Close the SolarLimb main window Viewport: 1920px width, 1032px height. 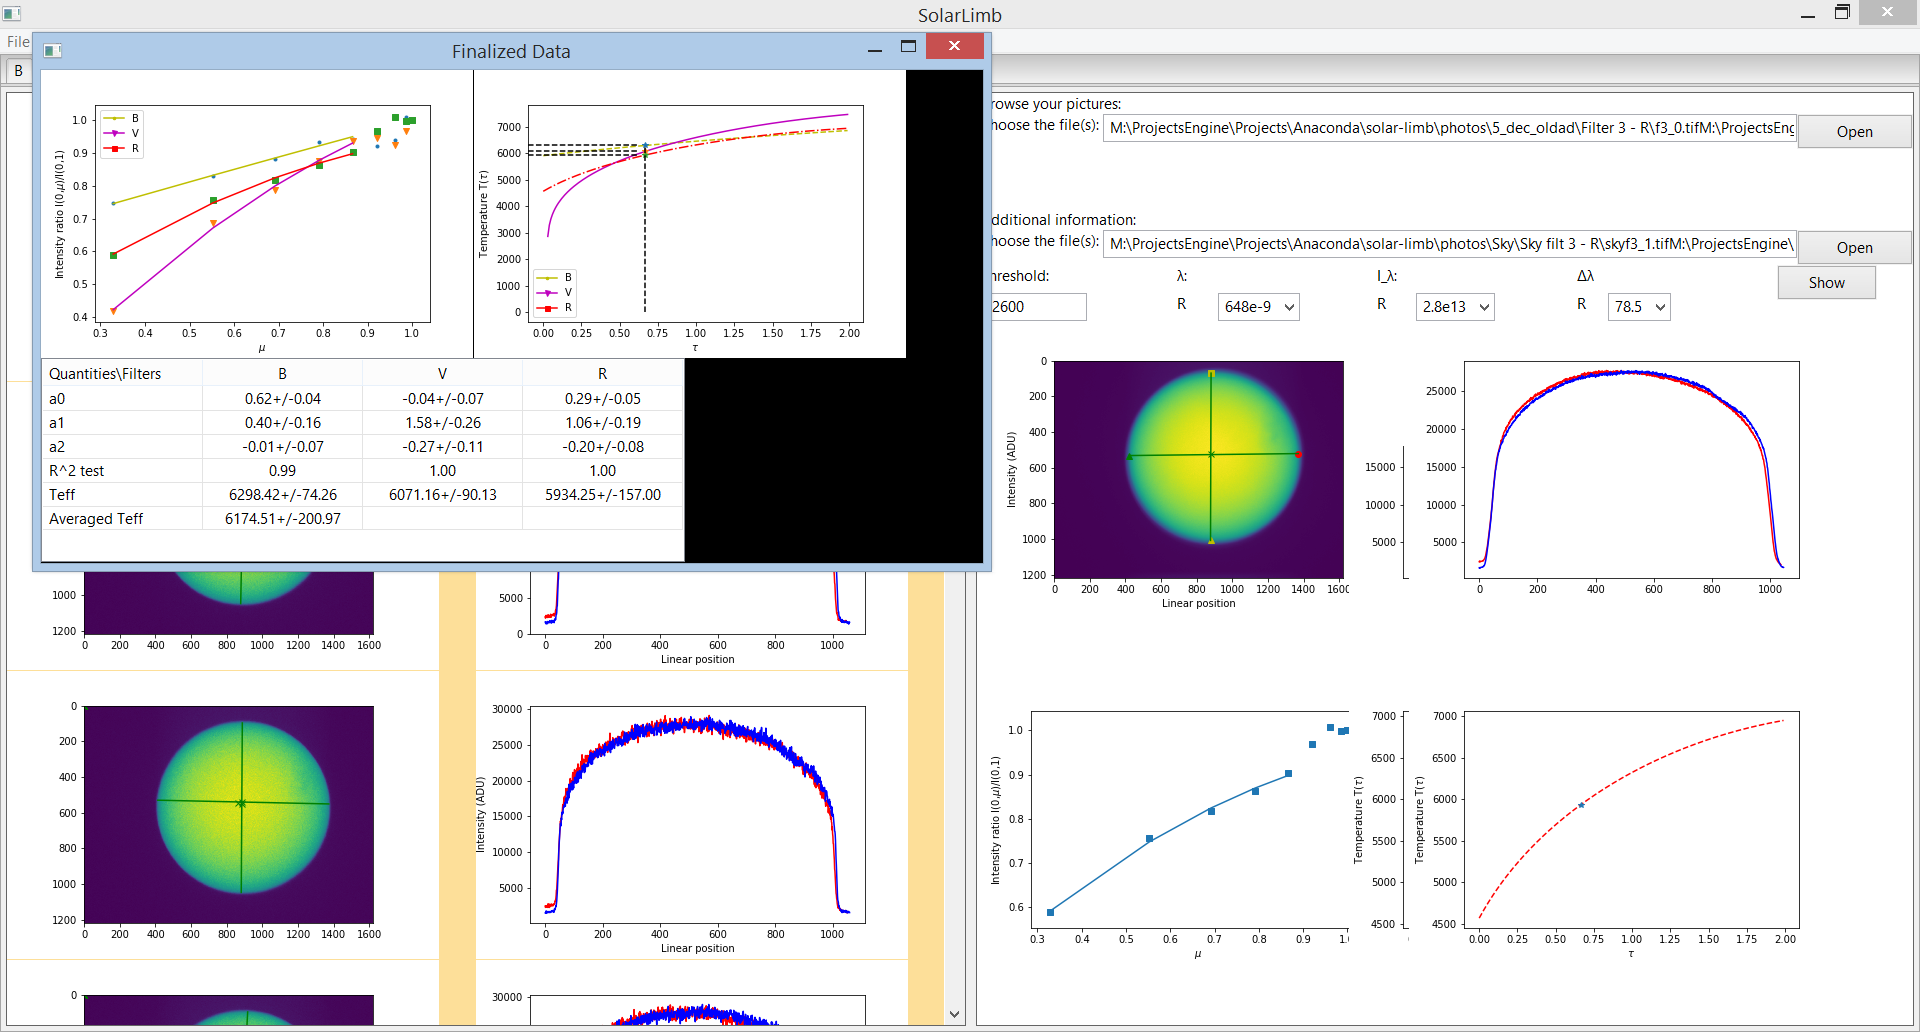(1886, 12)
